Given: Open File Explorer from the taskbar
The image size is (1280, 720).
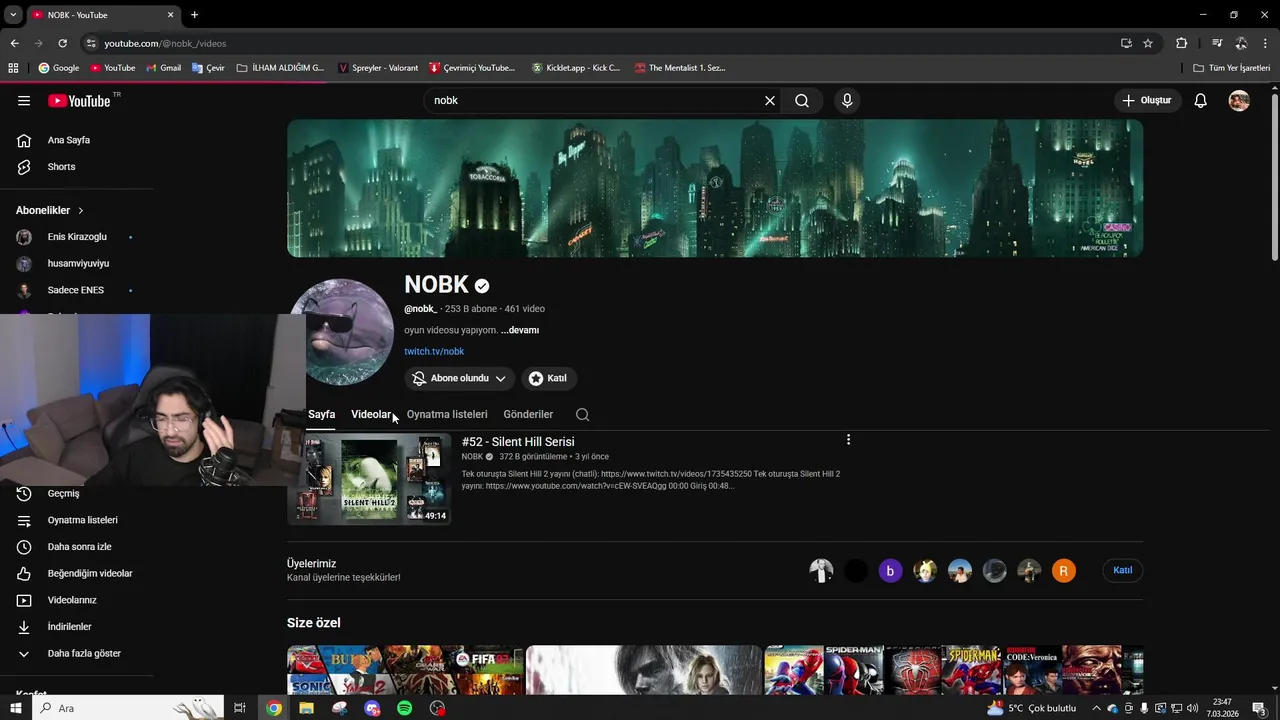Looking at the screenshot, I should (x=306, y=708).
